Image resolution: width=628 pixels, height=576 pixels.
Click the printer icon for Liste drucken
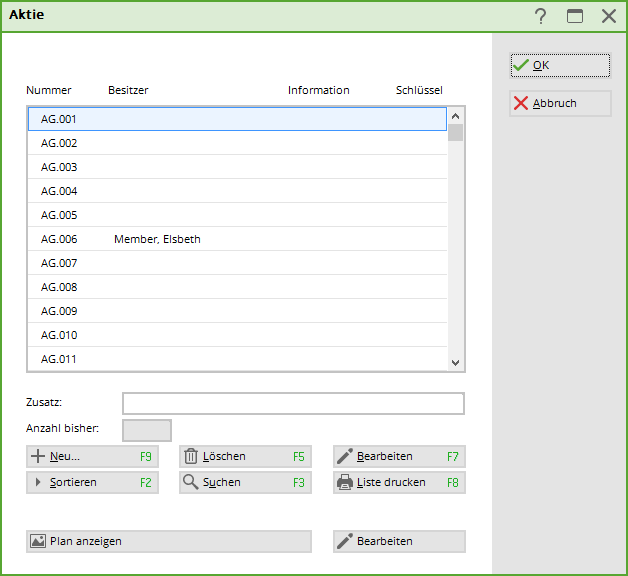(345, 483)
